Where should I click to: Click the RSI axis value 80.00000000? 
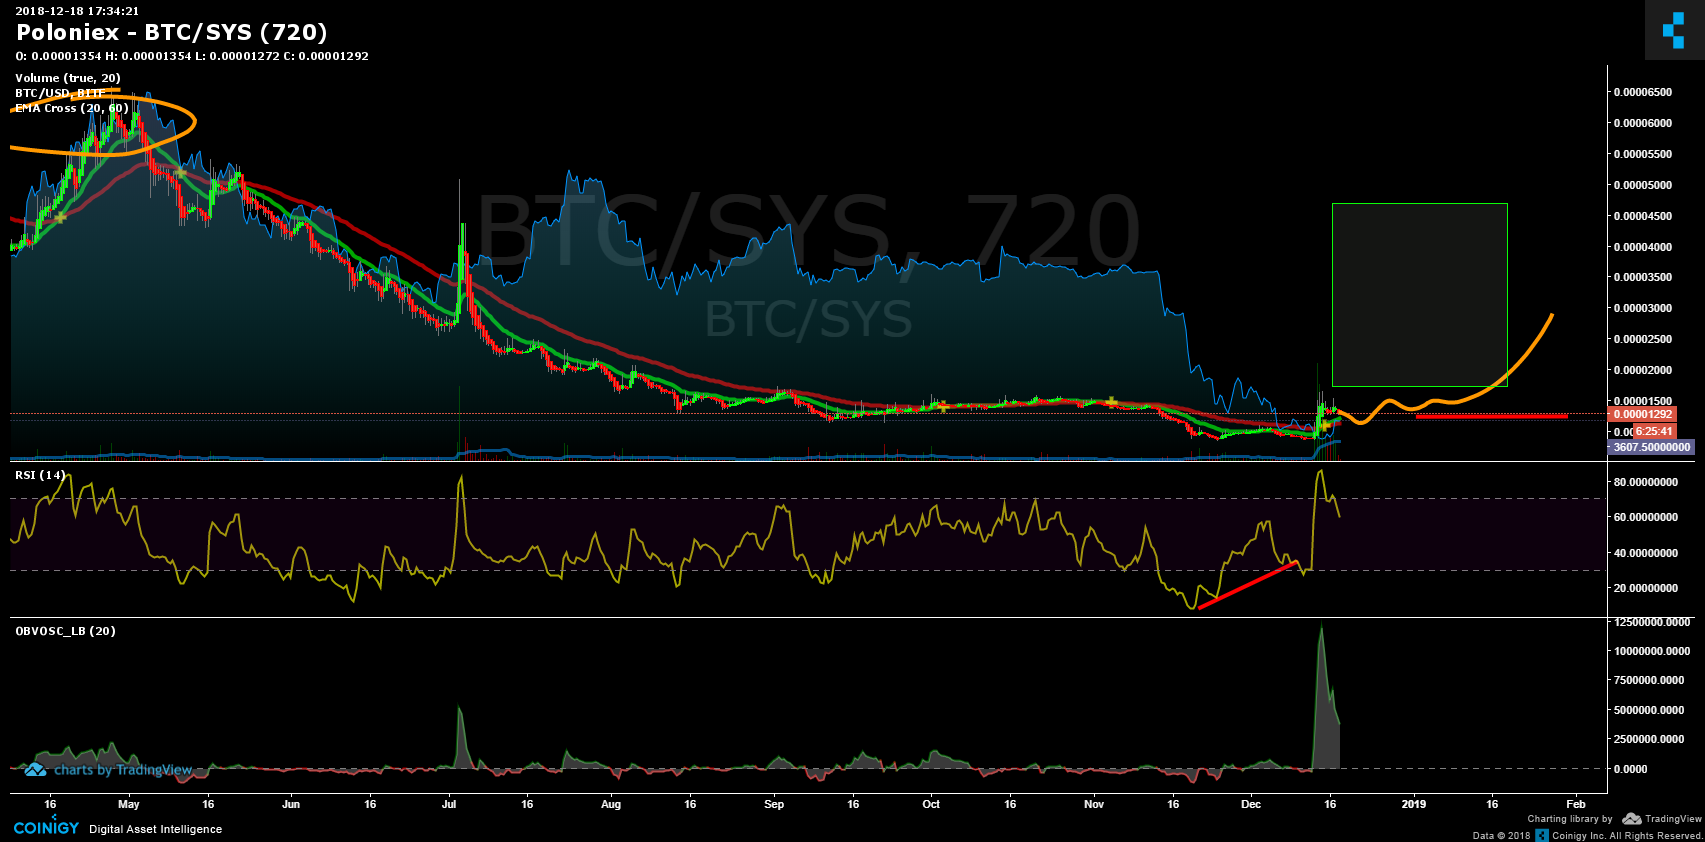[1646, 482]
